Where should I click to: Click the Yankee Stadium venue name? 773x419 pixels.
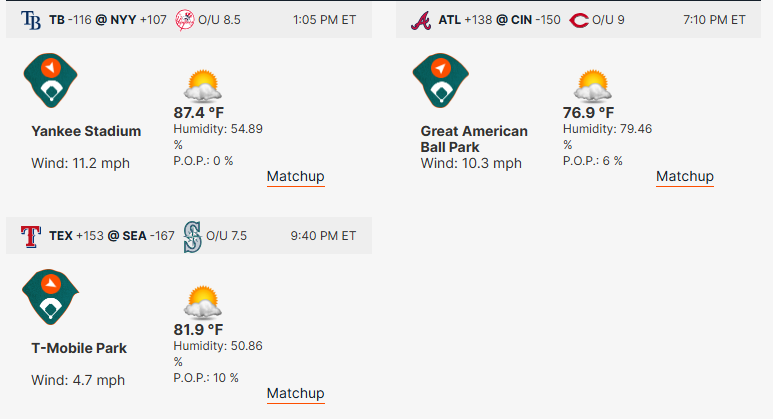(86, 131)
